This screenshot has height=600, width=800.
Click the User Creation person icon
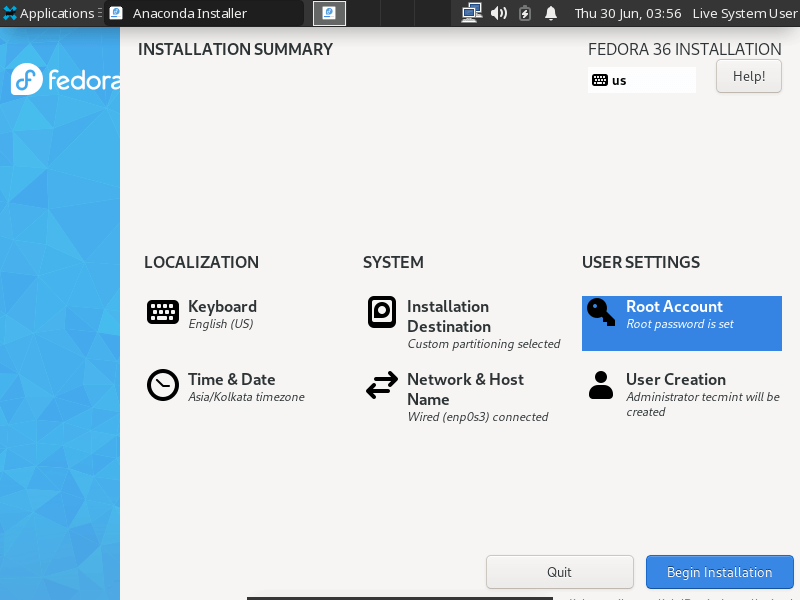pyautogui.click(x=601, y=385)
